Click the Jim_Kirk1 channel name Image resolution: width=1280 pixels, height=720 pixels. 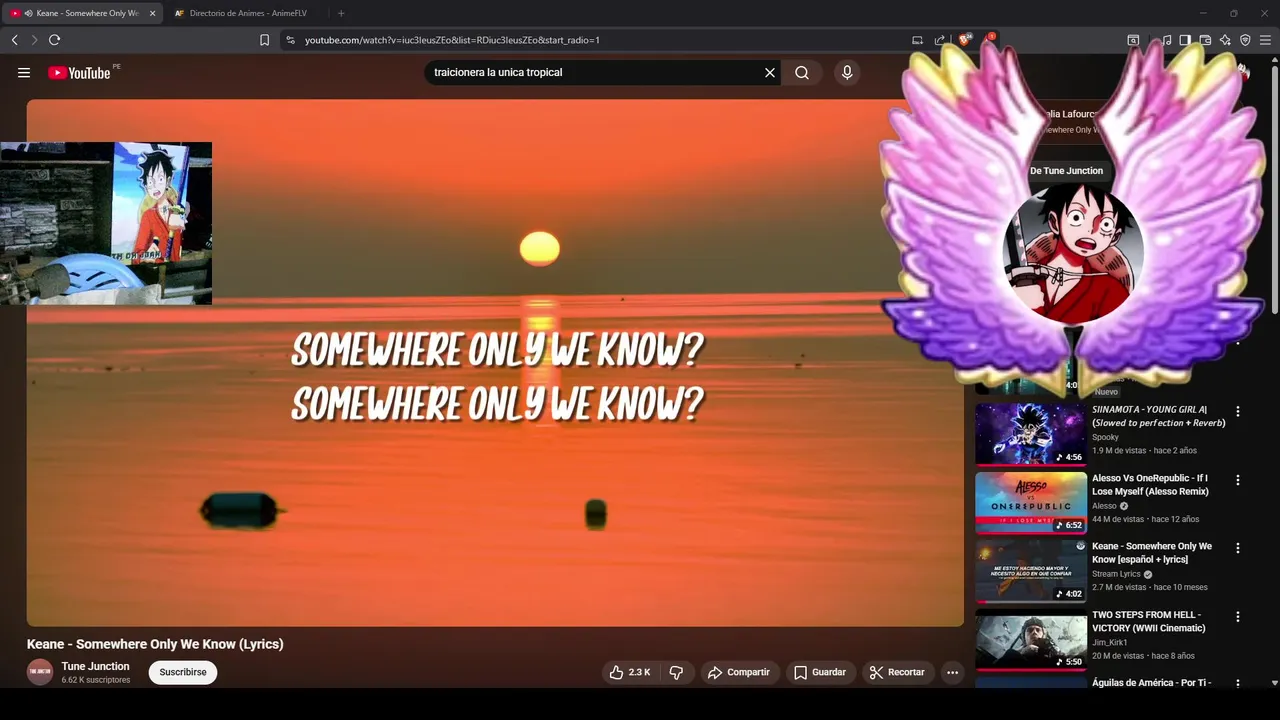click(1109, 642)
